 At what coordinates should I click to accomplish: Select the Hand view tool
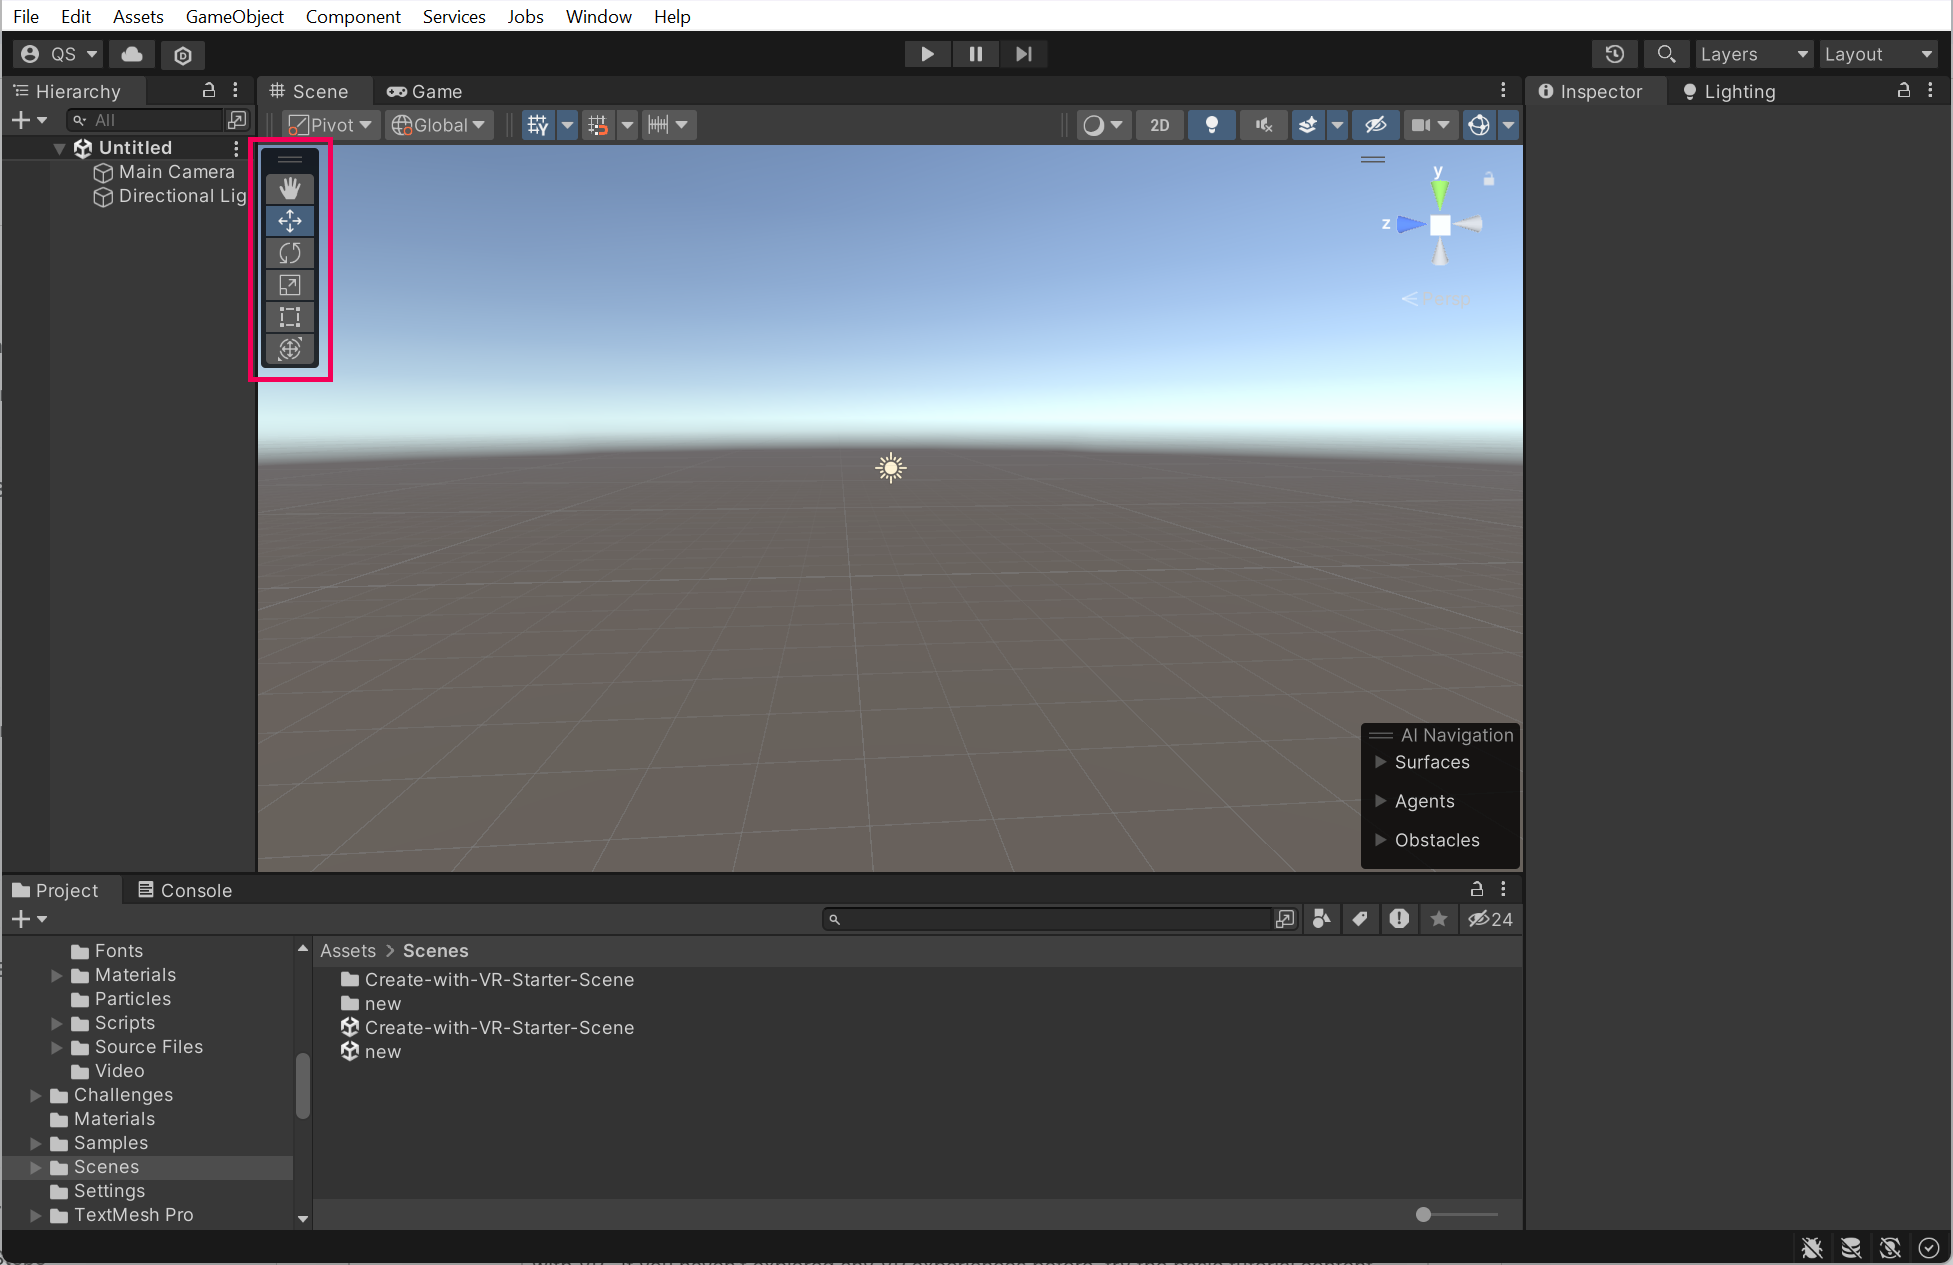tap(290, 188)
